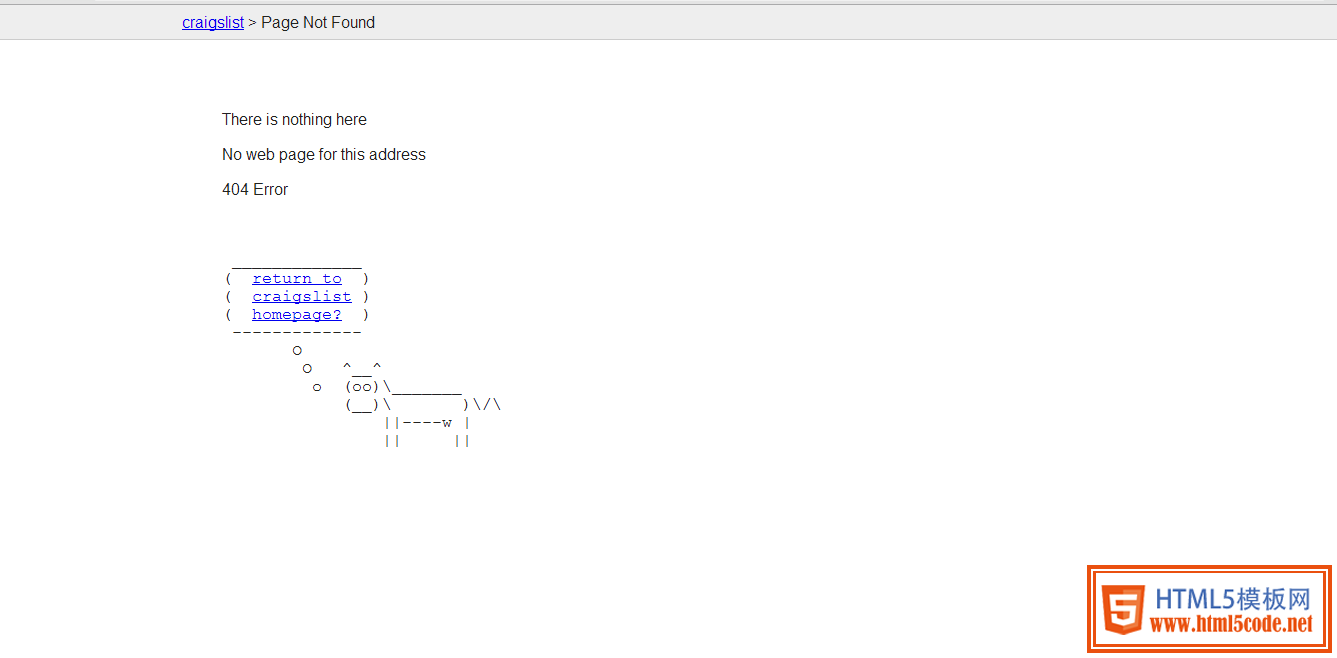Click the www.html5code.net URL text
The image size is (1337, 658).
(x=1230, y=625)
